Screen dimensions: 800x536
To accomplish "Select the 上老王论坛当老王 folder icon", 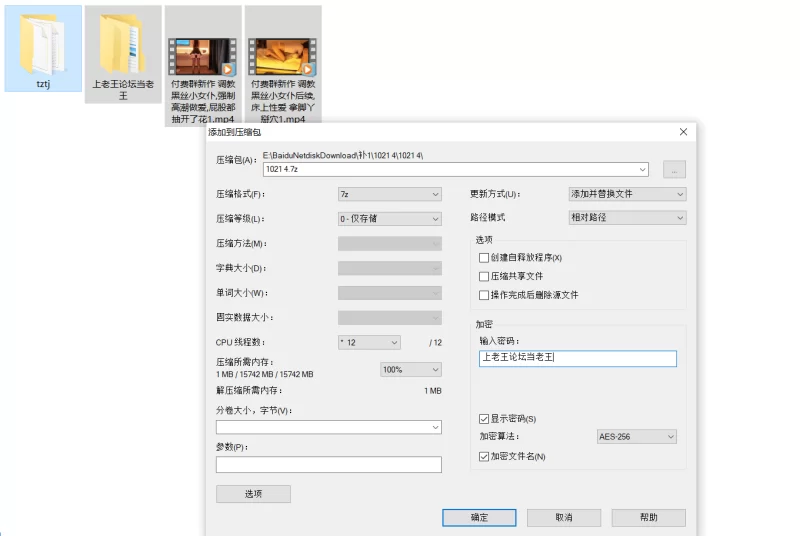I will pos(123,40).
